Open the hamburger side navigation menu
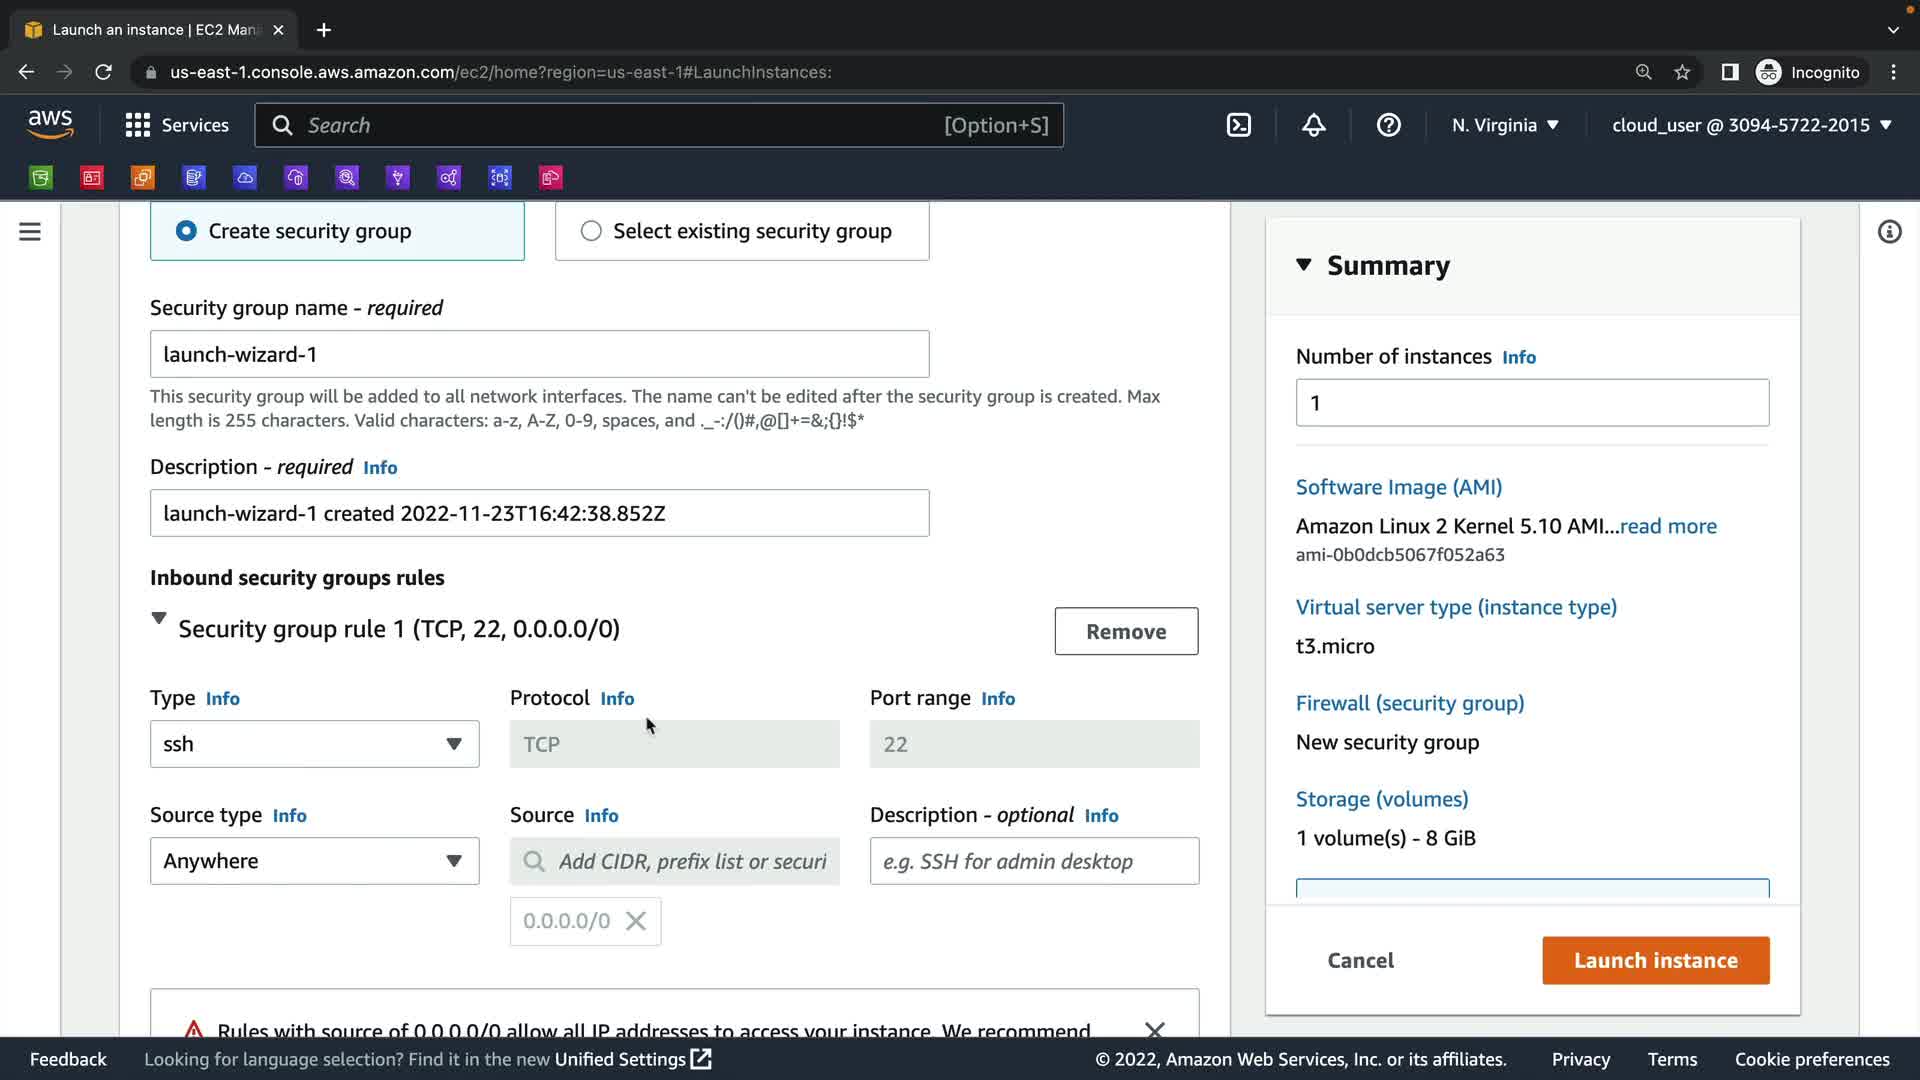The width and height of the screenshot is (1920, 1080). tap(30, 232)
